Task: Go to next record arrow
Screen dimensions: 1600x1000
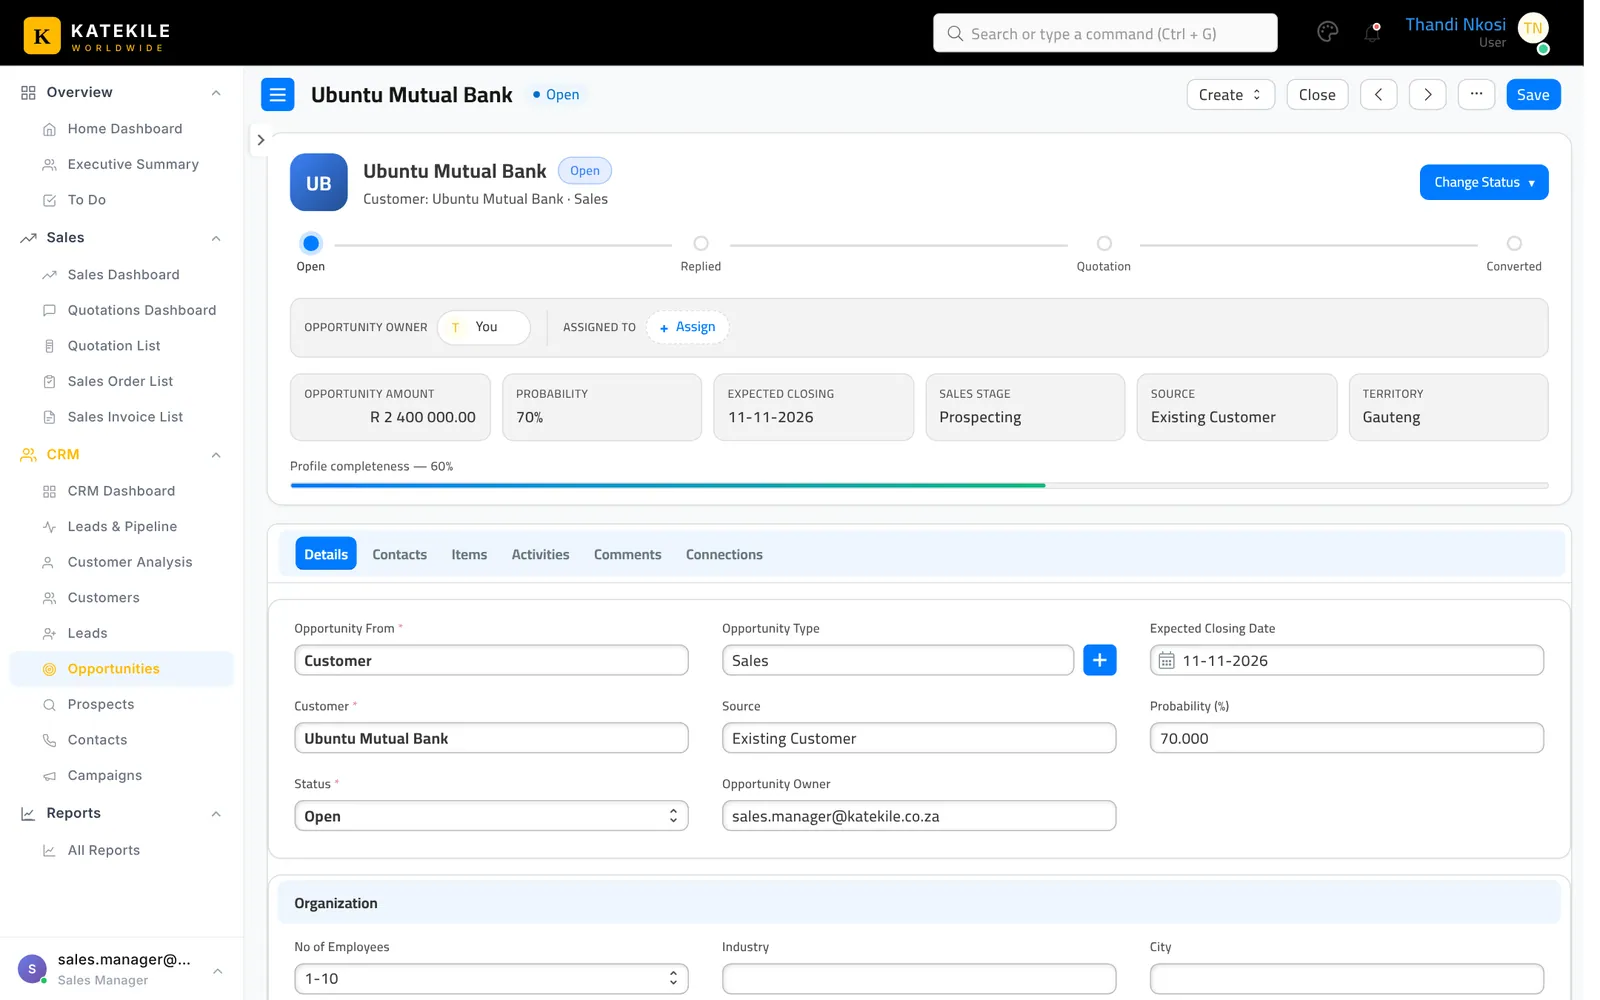Action: (1427, 95)
